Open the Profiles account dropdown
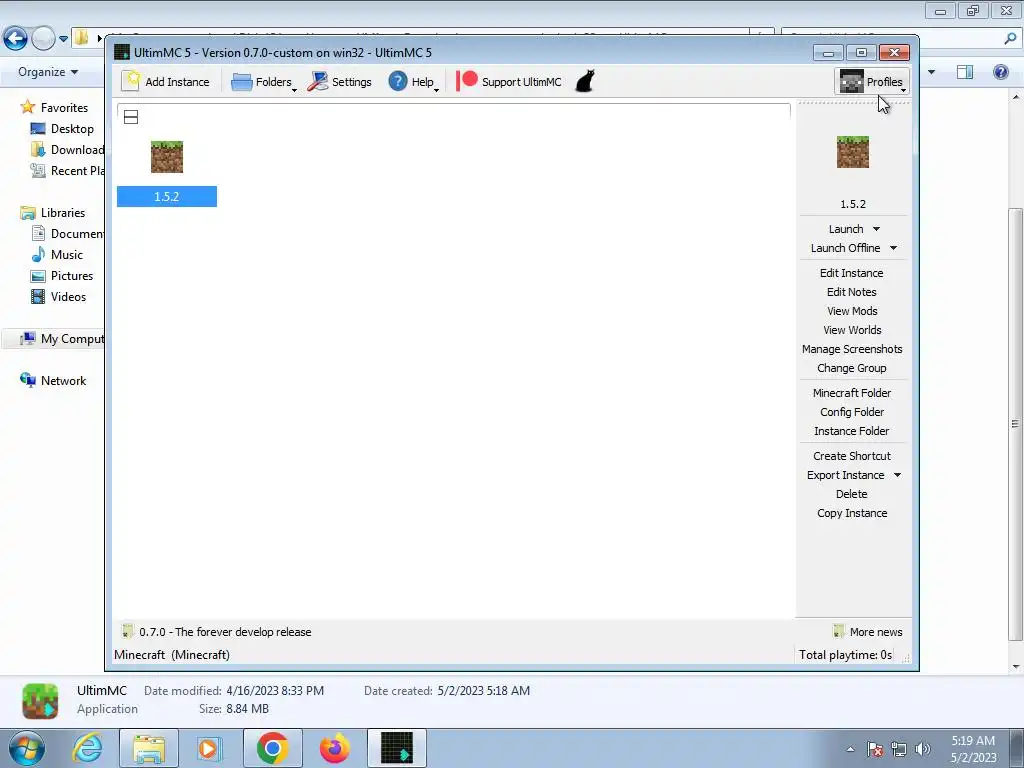Viewport: 1024px width, 768px height. pos(872,82)
